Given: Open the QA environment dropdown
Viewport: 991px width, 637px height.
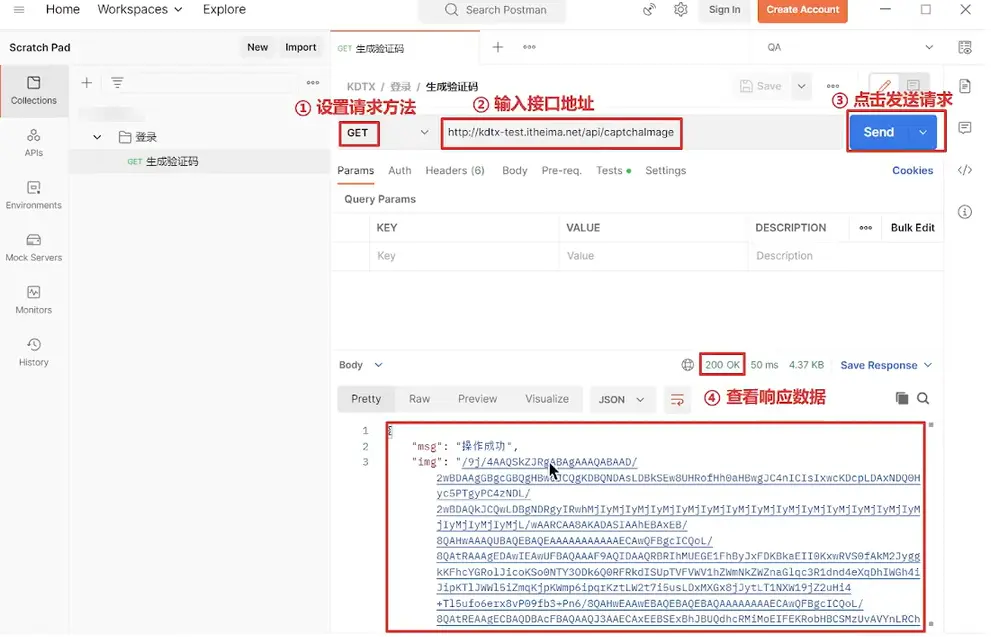Looking at the screenshot, I should pyautogui.click(x=849, y=47).
